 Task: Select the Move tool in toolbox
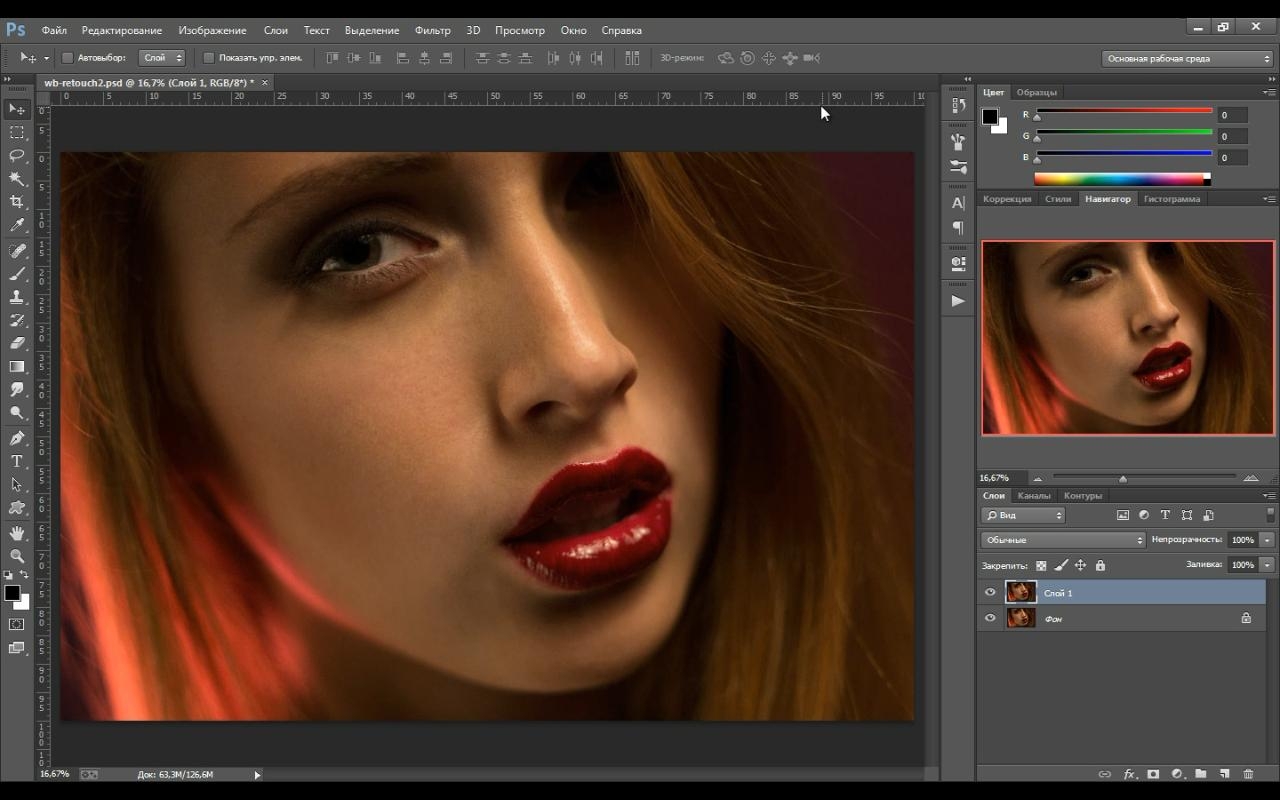[17, 109]
